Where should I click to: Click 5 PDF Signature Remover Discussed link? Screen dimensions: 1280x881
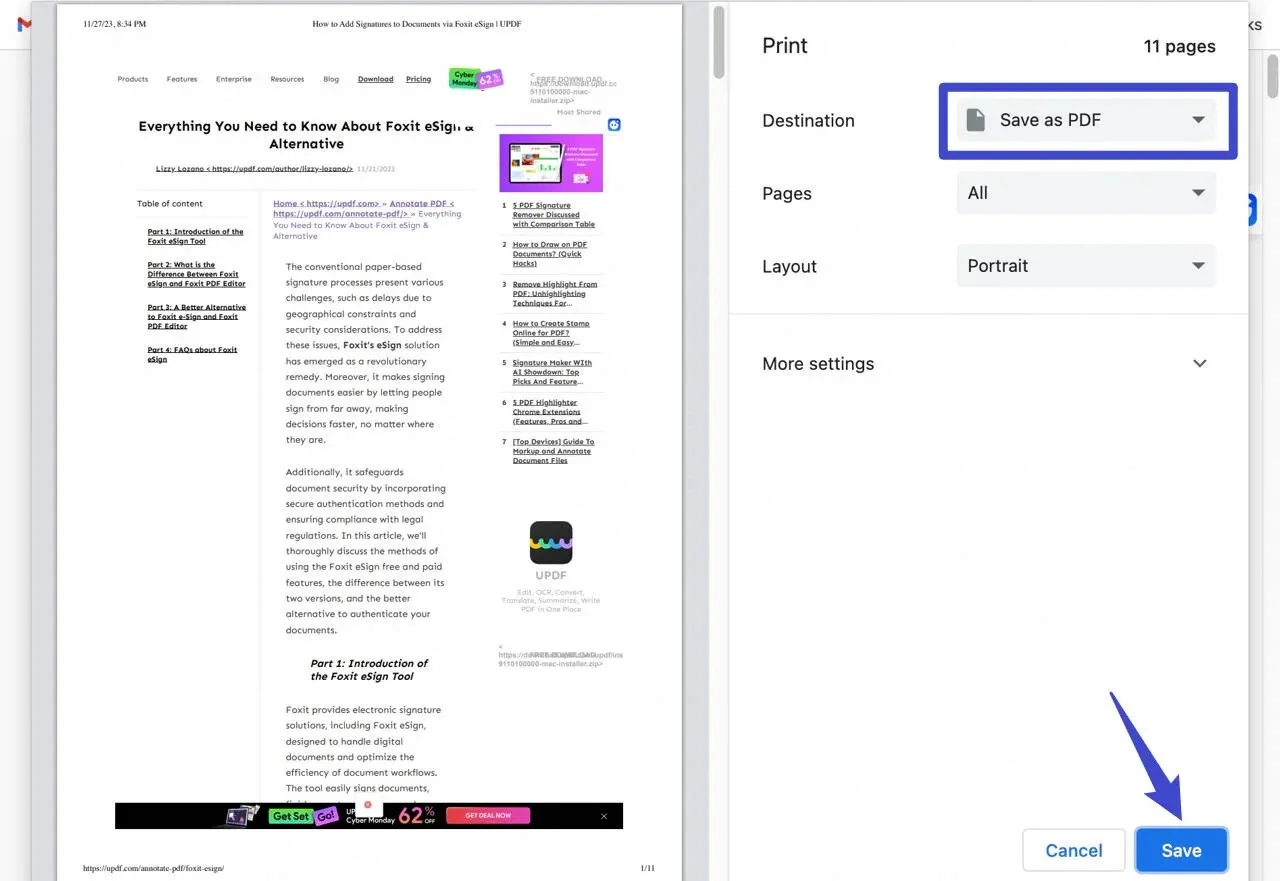pyautogui.click(x=553, y=215)
